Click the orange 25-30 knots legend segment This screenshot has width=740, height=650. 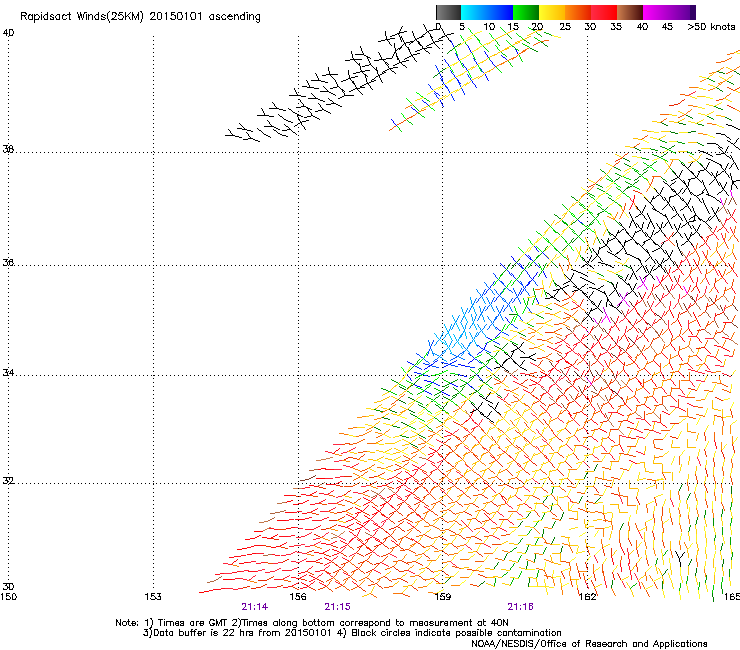click(578, 12)
